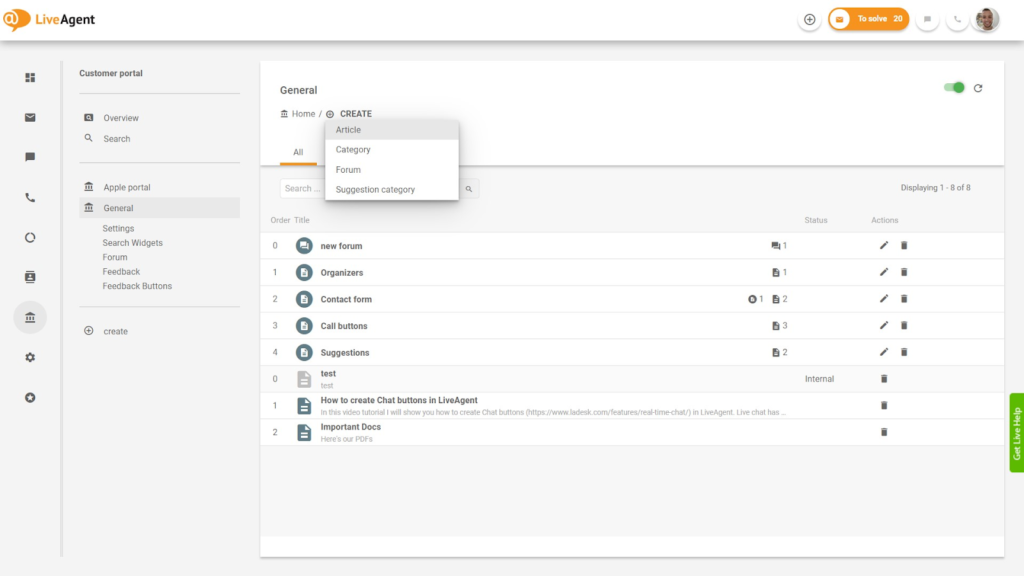Open the new forum row title
Viewport: 1024px width, 576px height.
click(x=341, y=246)
